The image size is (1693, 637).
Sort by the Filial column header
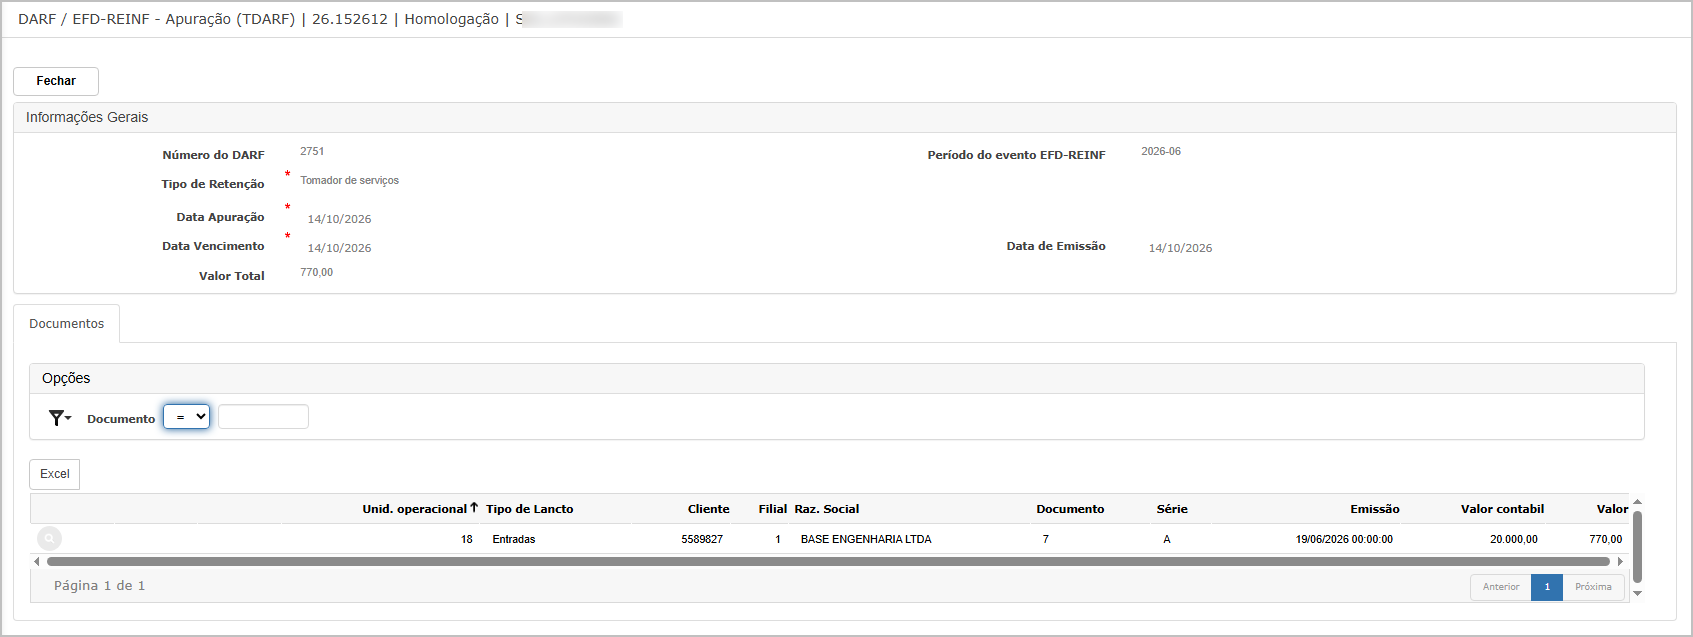(773, 509)
